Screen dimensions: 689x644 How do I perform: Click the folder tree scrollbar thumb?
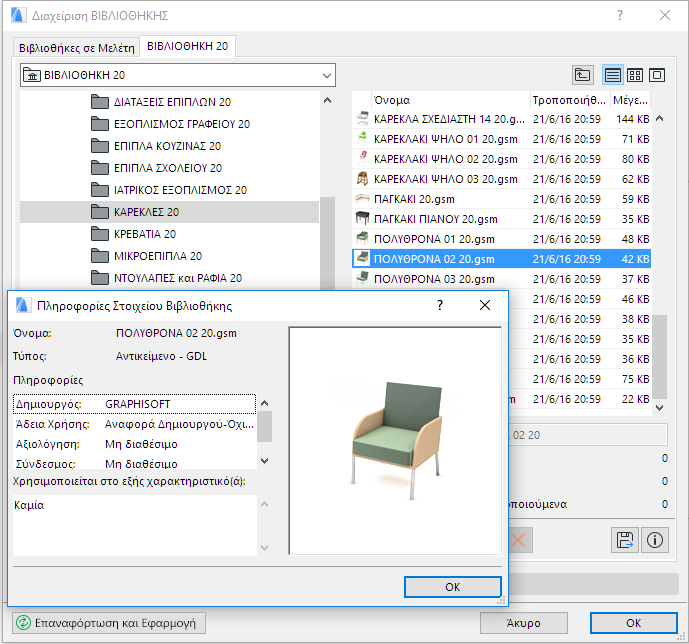(x=327, y=243)
